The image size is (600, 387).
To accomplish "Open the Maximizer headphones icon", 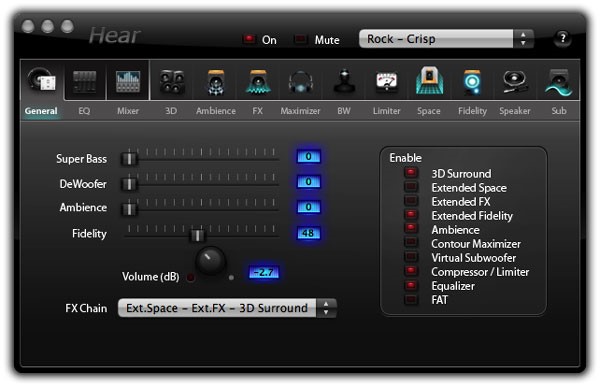I will pos(301,82).
